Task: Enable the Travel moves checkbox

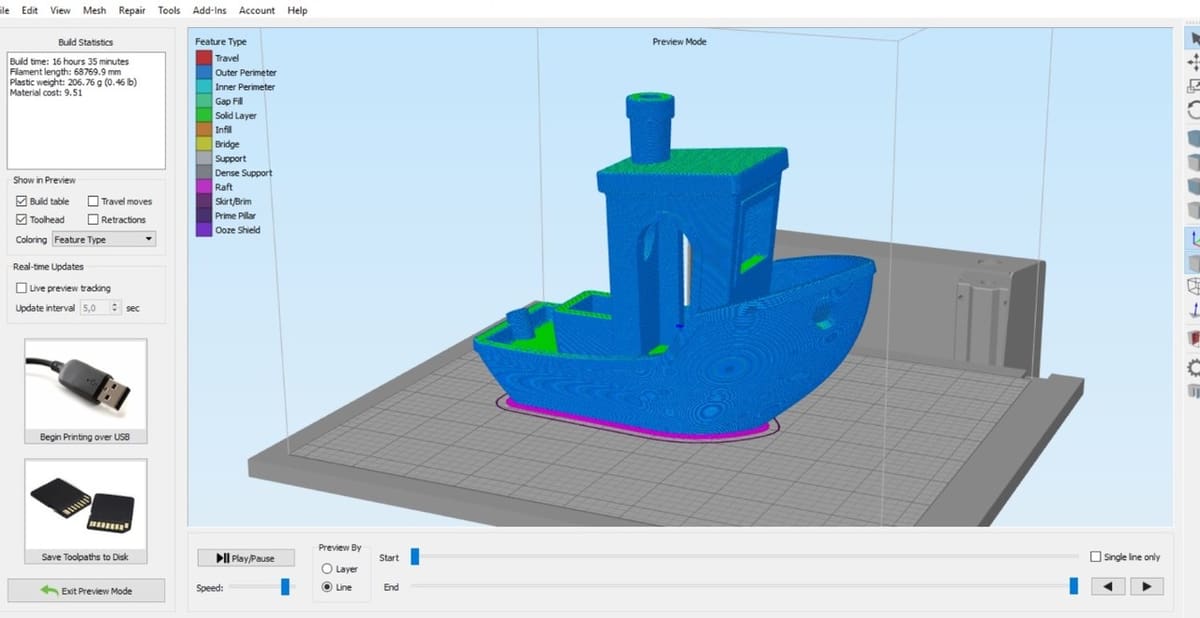Action: 93,201
